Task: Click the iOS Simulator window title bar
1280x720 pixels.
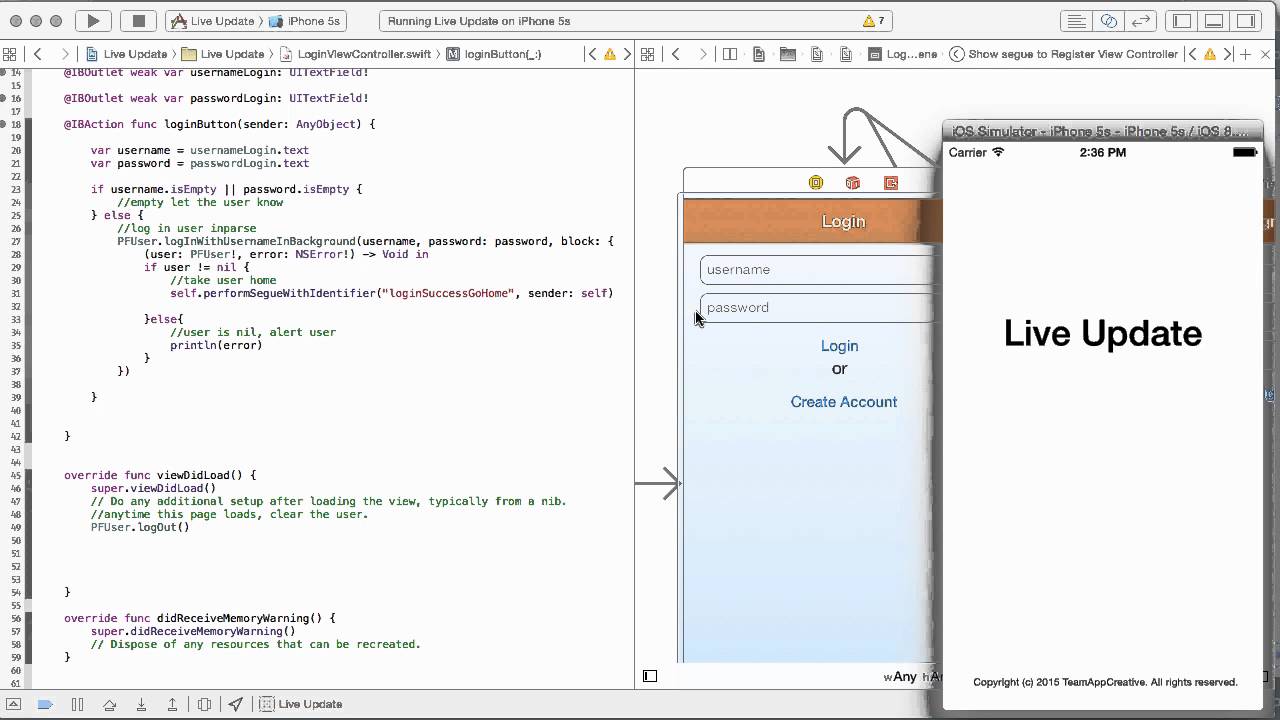Action: [1103, 131]
